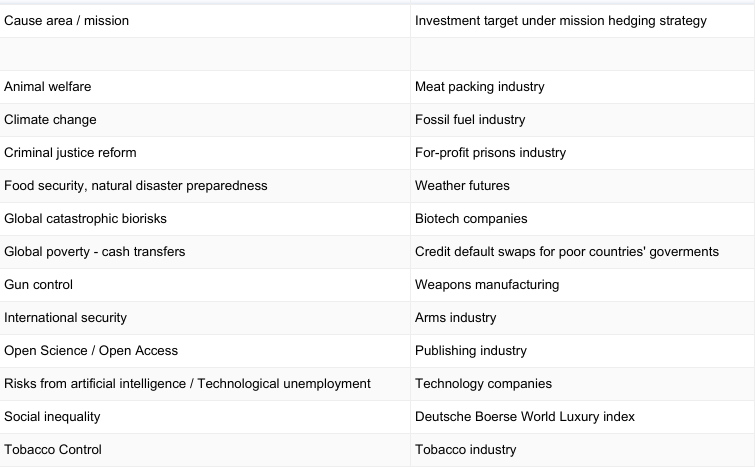Select the 'Investment target under mission hedging strategy' header

[x=560, y=21]
